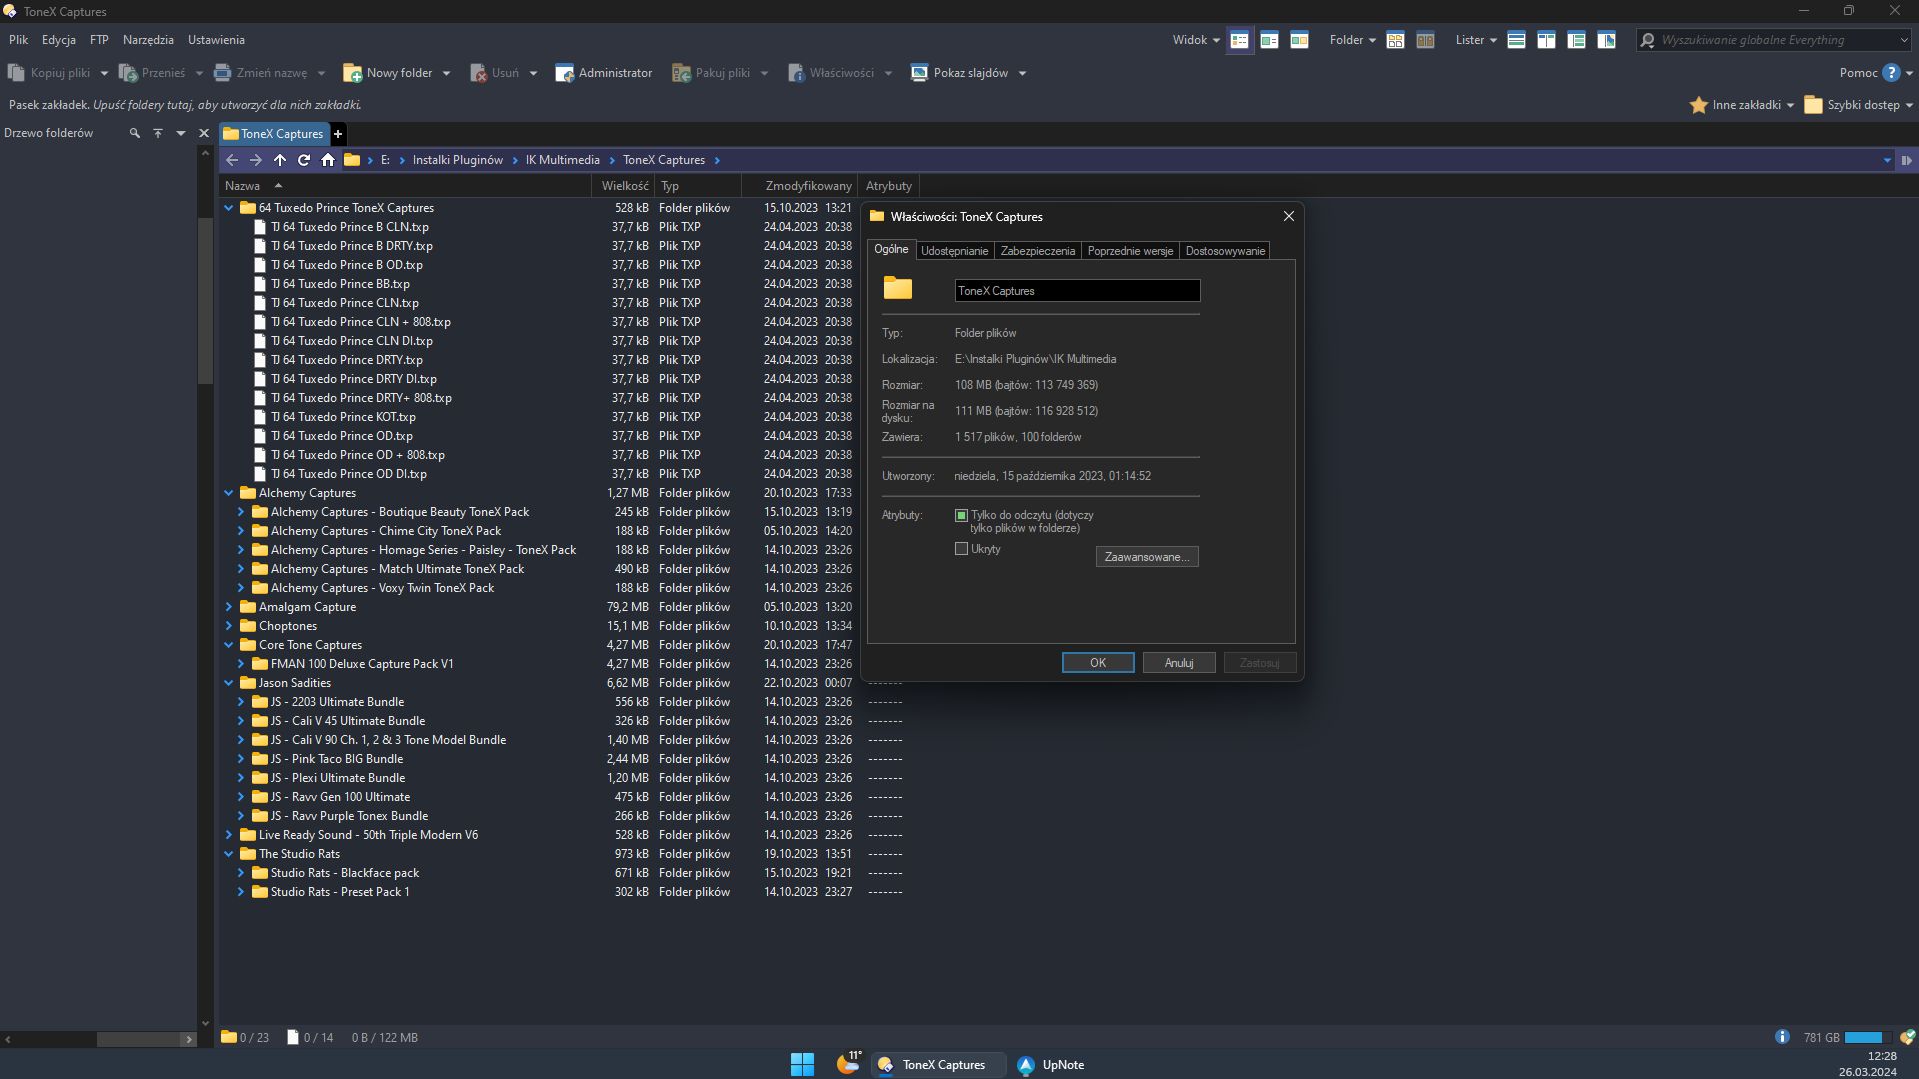
Task: Click the Kopiuj pliki toolbar button
Action: (49, 73)
